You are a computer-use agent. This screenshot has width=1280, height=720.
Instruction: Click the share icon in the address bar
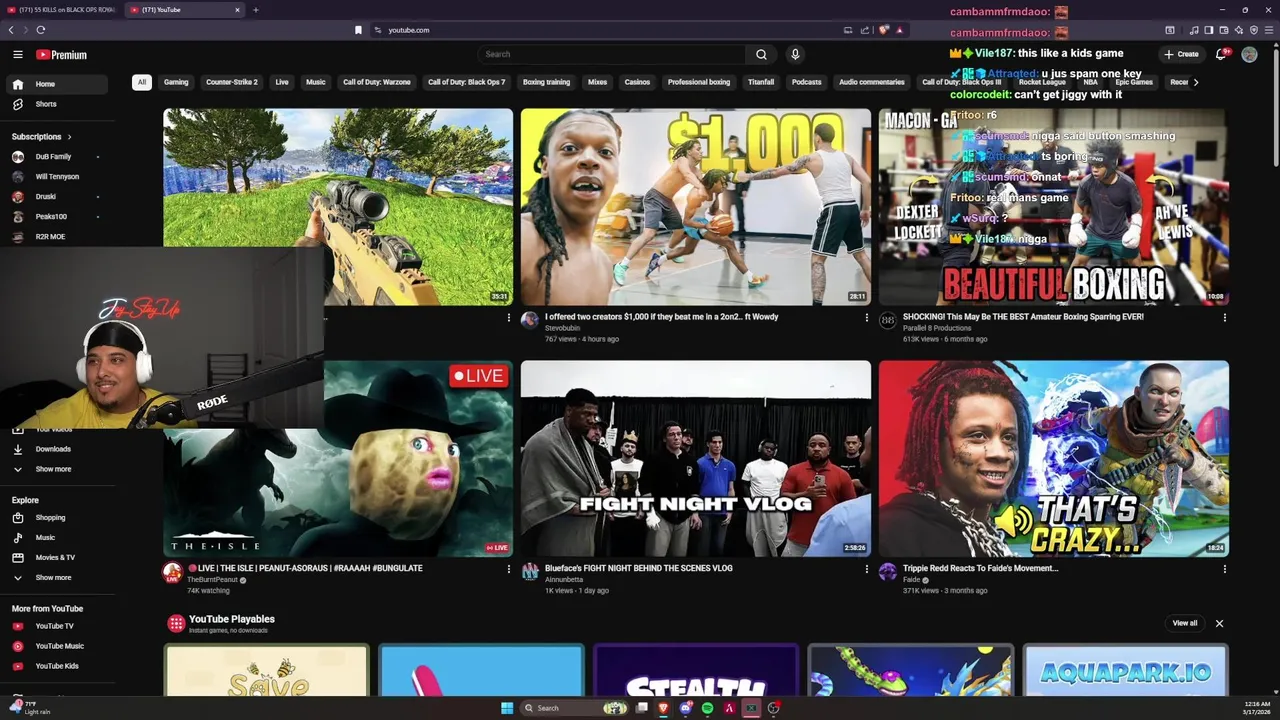[865, 30]
